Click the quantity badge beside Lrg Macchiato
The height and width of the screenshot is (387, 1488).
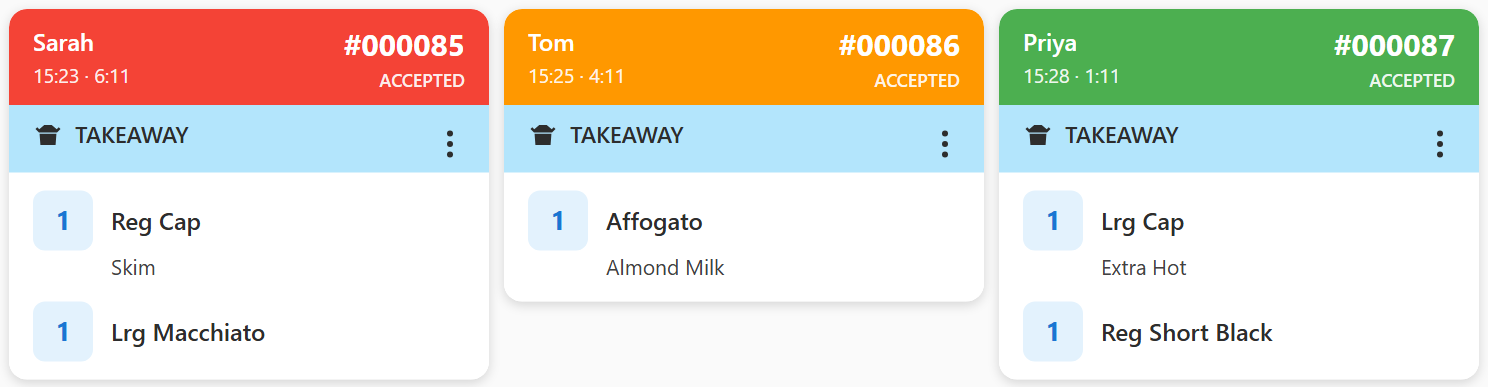tap(63, 332)
